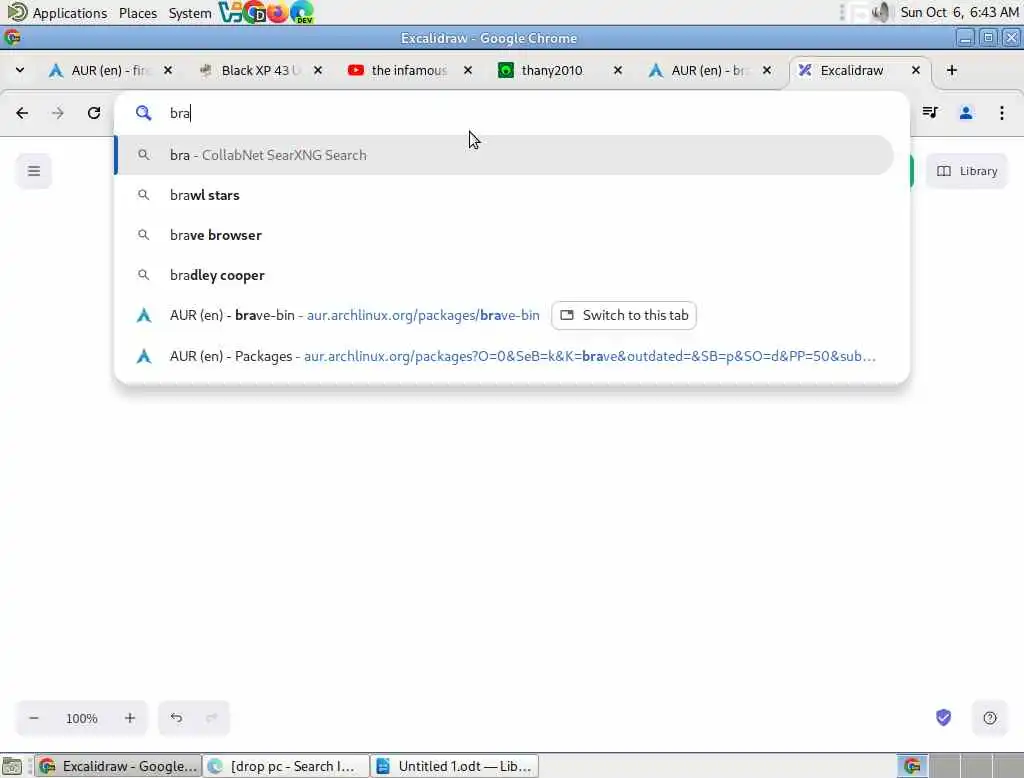The width and height of the screenshot is (1024, 778).
Task: Switch to AUR (en) - br tab
Action: [x=707, y=70]
